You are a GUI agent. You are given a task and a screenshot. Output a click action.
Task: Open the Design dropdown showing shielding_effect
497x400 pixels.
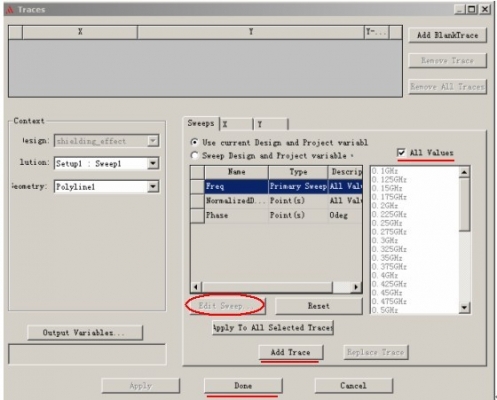(x=153, y=141)
